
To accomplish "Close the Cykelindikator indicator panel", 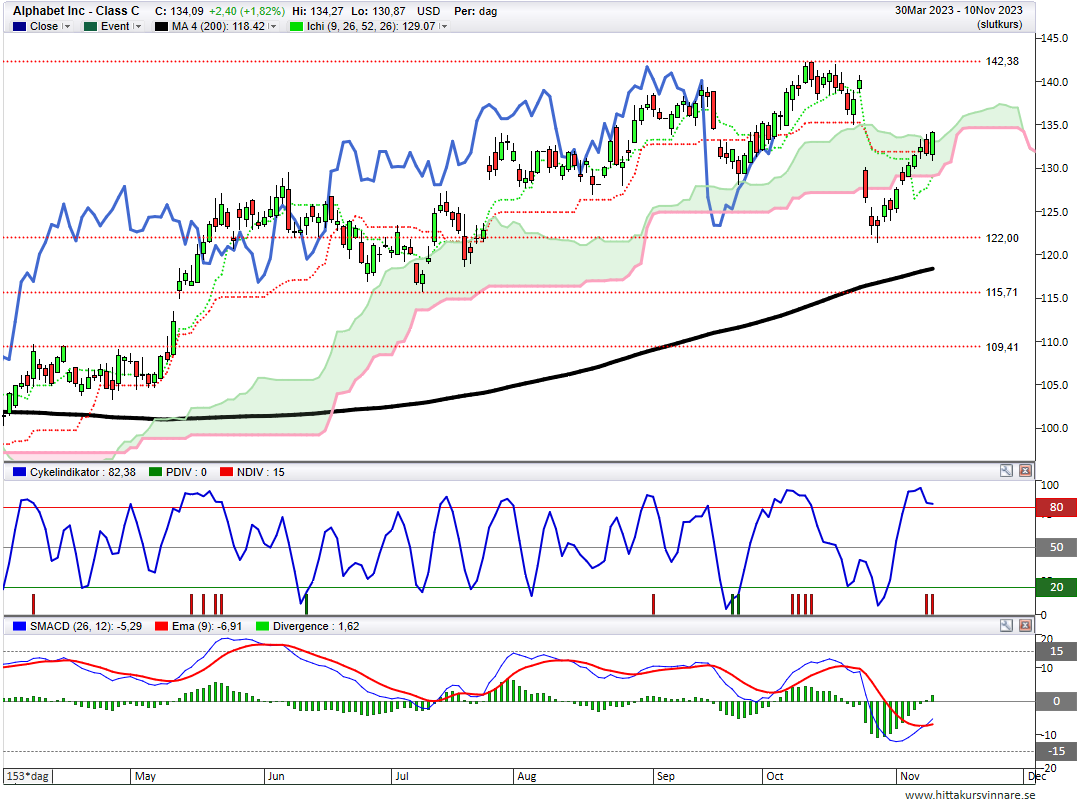I will coord(1026,471).
